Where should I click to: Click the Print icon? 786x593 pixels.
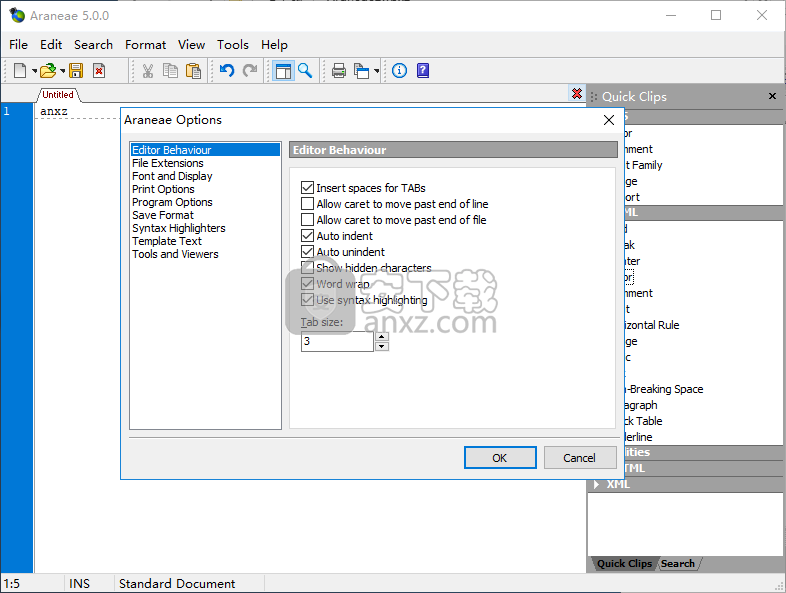(339, 71)
